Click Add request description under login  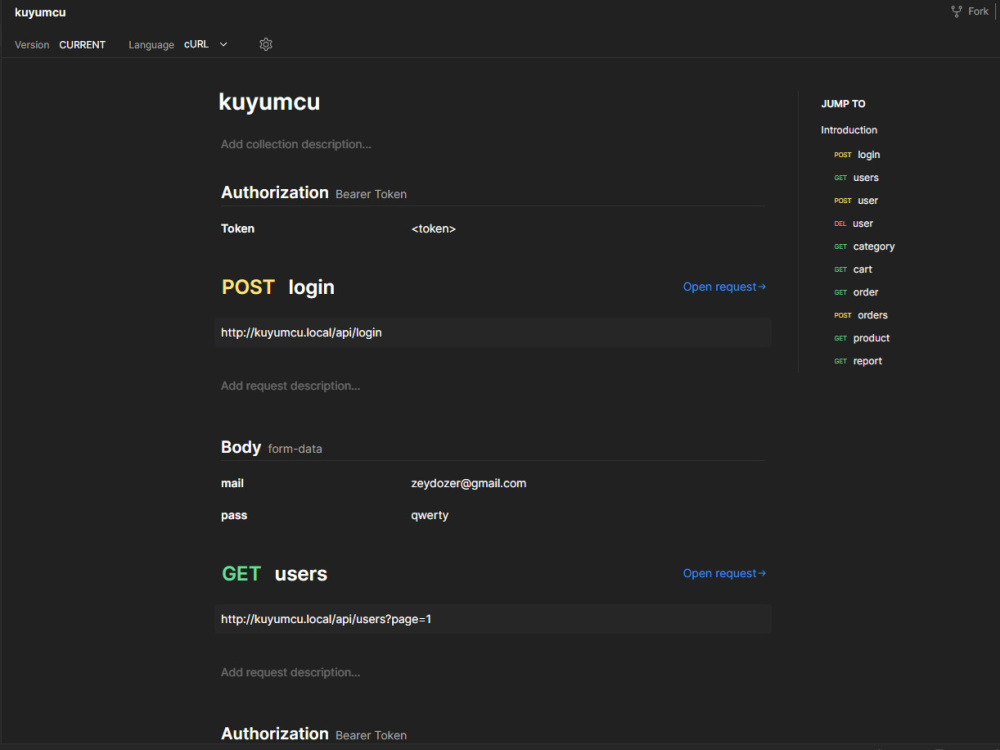coord(290,386)
